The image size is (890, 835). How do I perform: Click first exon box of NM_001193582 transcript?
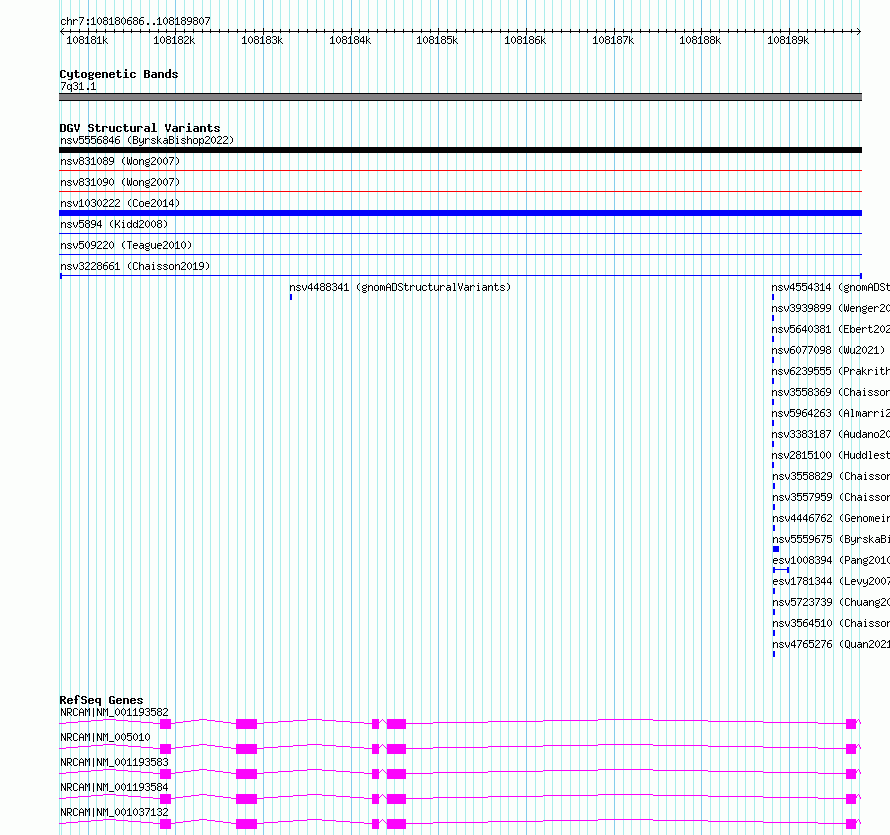166,724
